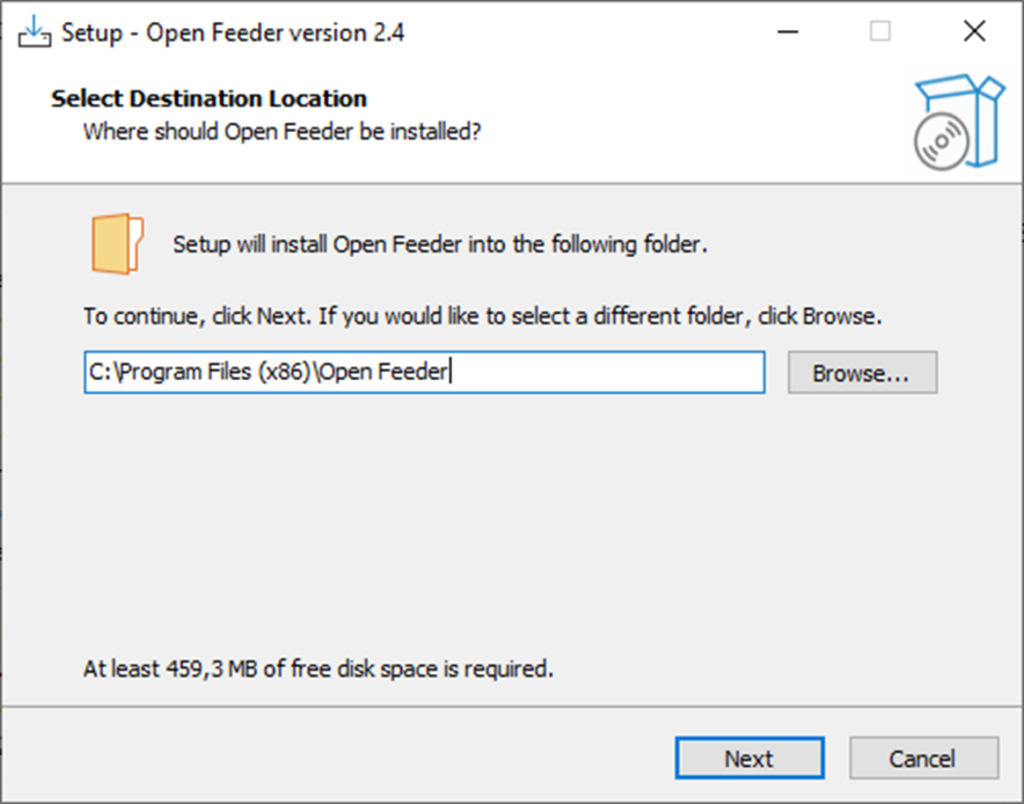Screen dimensions: 1024x804
Task: Click the empty gray area below path field
Action: click(500, 520)
